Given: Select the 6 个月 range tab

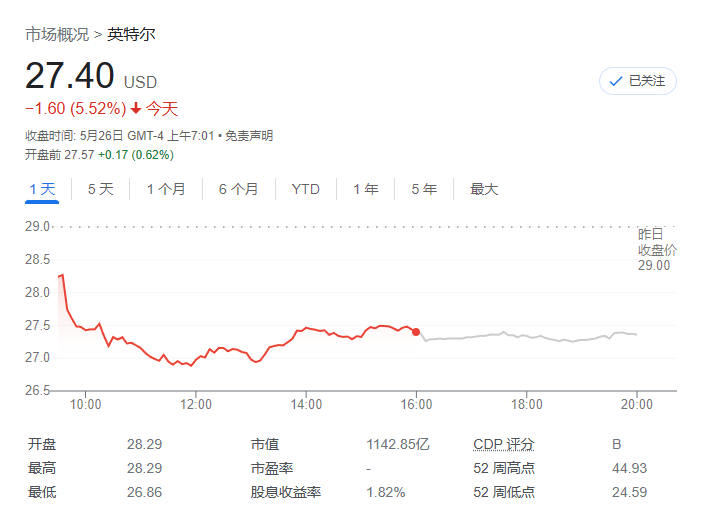Looking at the screenshot, I should [238, 189].
